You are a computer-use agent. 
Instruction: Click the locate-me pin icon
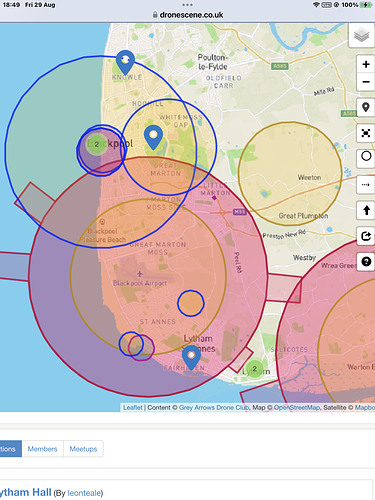click(366, 107)
